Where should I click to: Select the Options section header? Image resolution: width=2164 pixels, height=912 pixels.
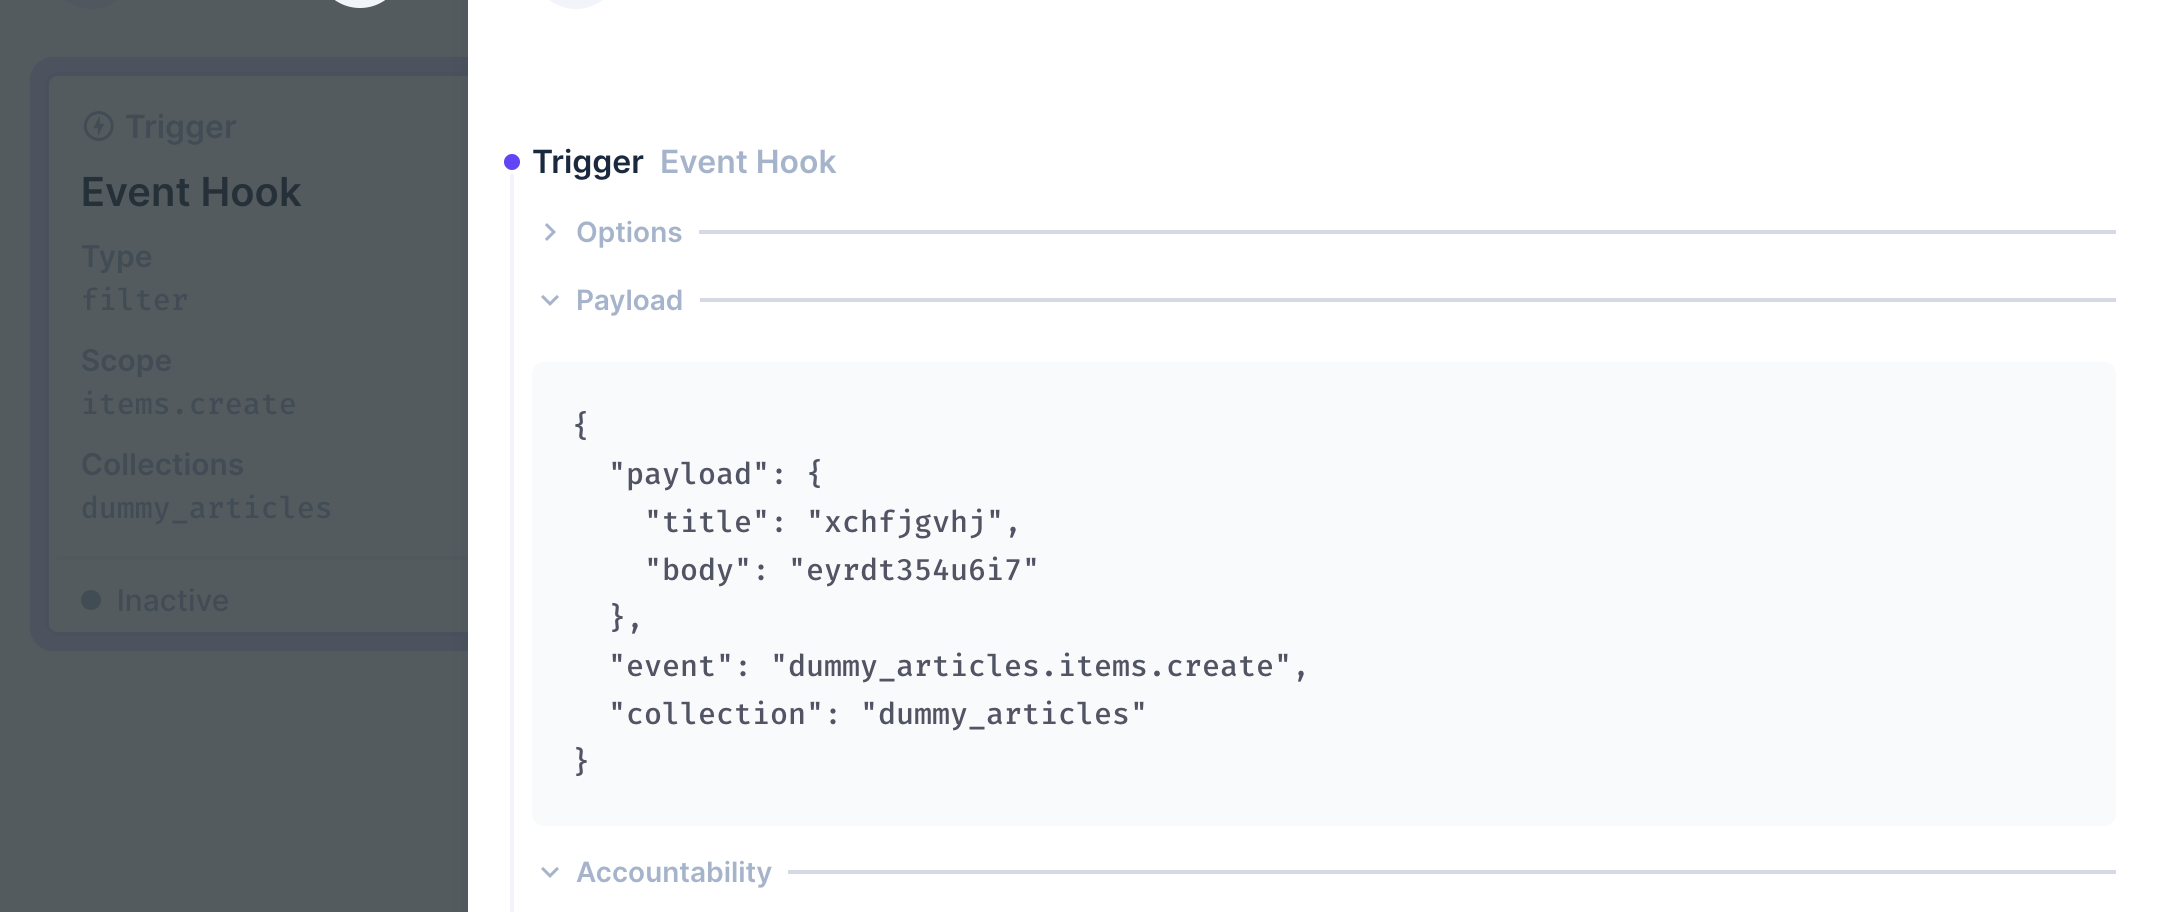pos(628,232)
